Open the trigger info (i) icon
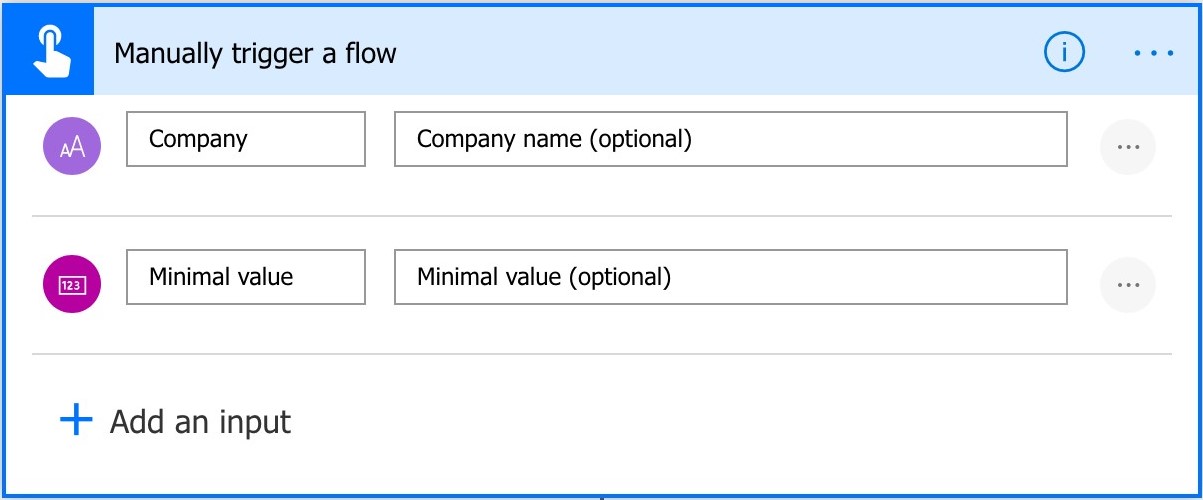 (1063, 52)
